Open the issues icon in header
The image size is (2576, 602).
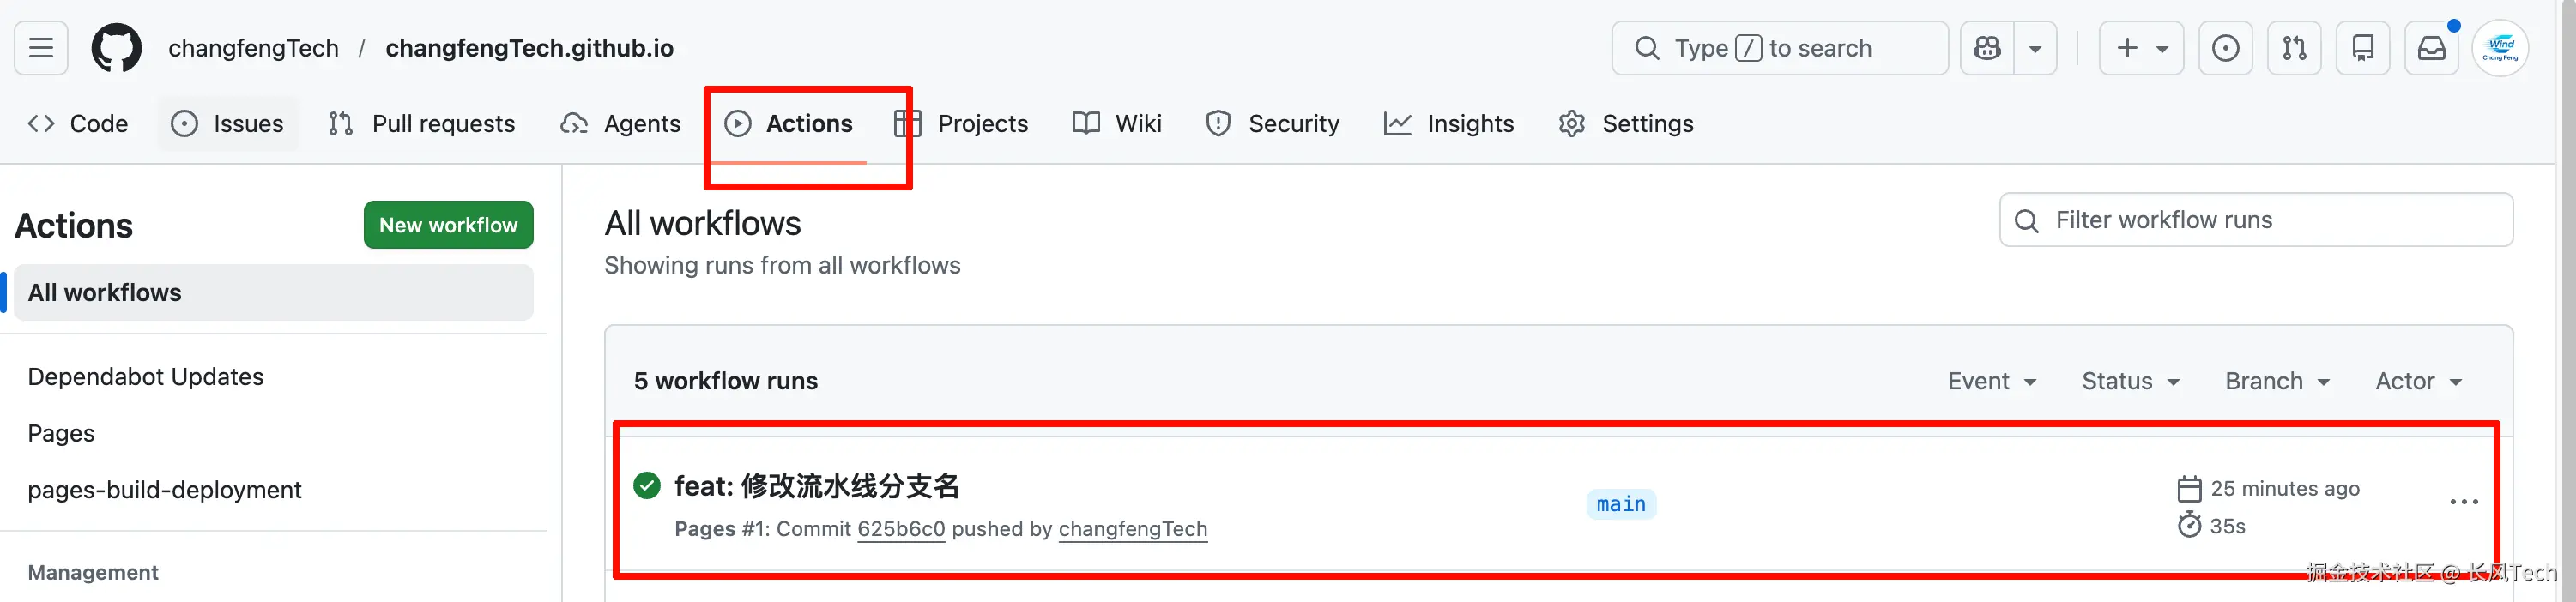[x=2225, y=48]
